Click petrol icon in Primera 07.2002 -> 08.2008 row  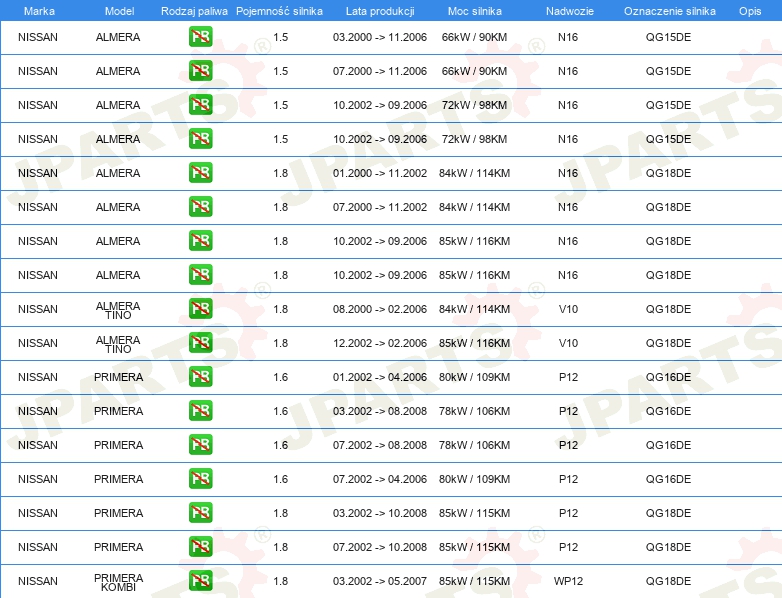200,444
